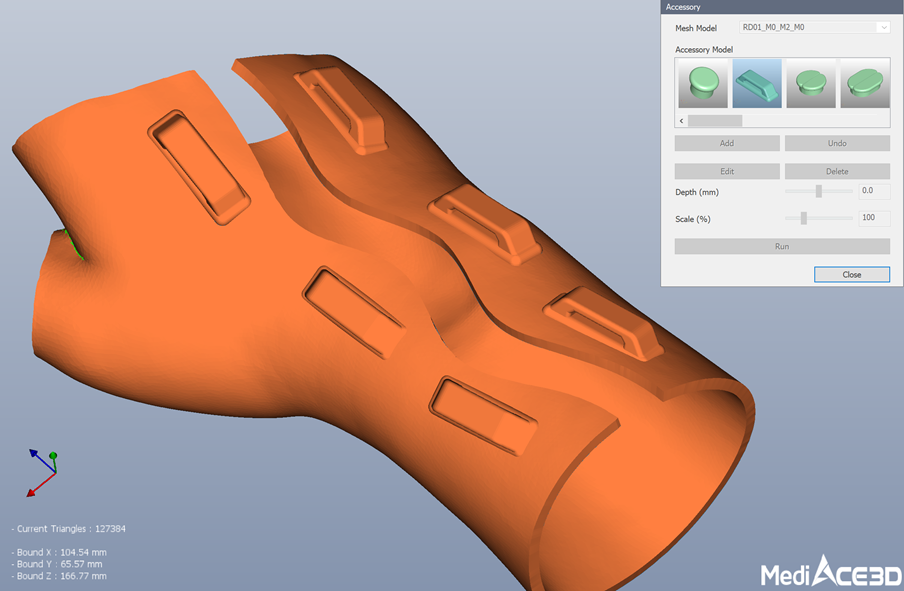Select the rectangular strap loop accessory model
Image resolution: width=904 pixels, height=591 pixels.
[757, 83]
